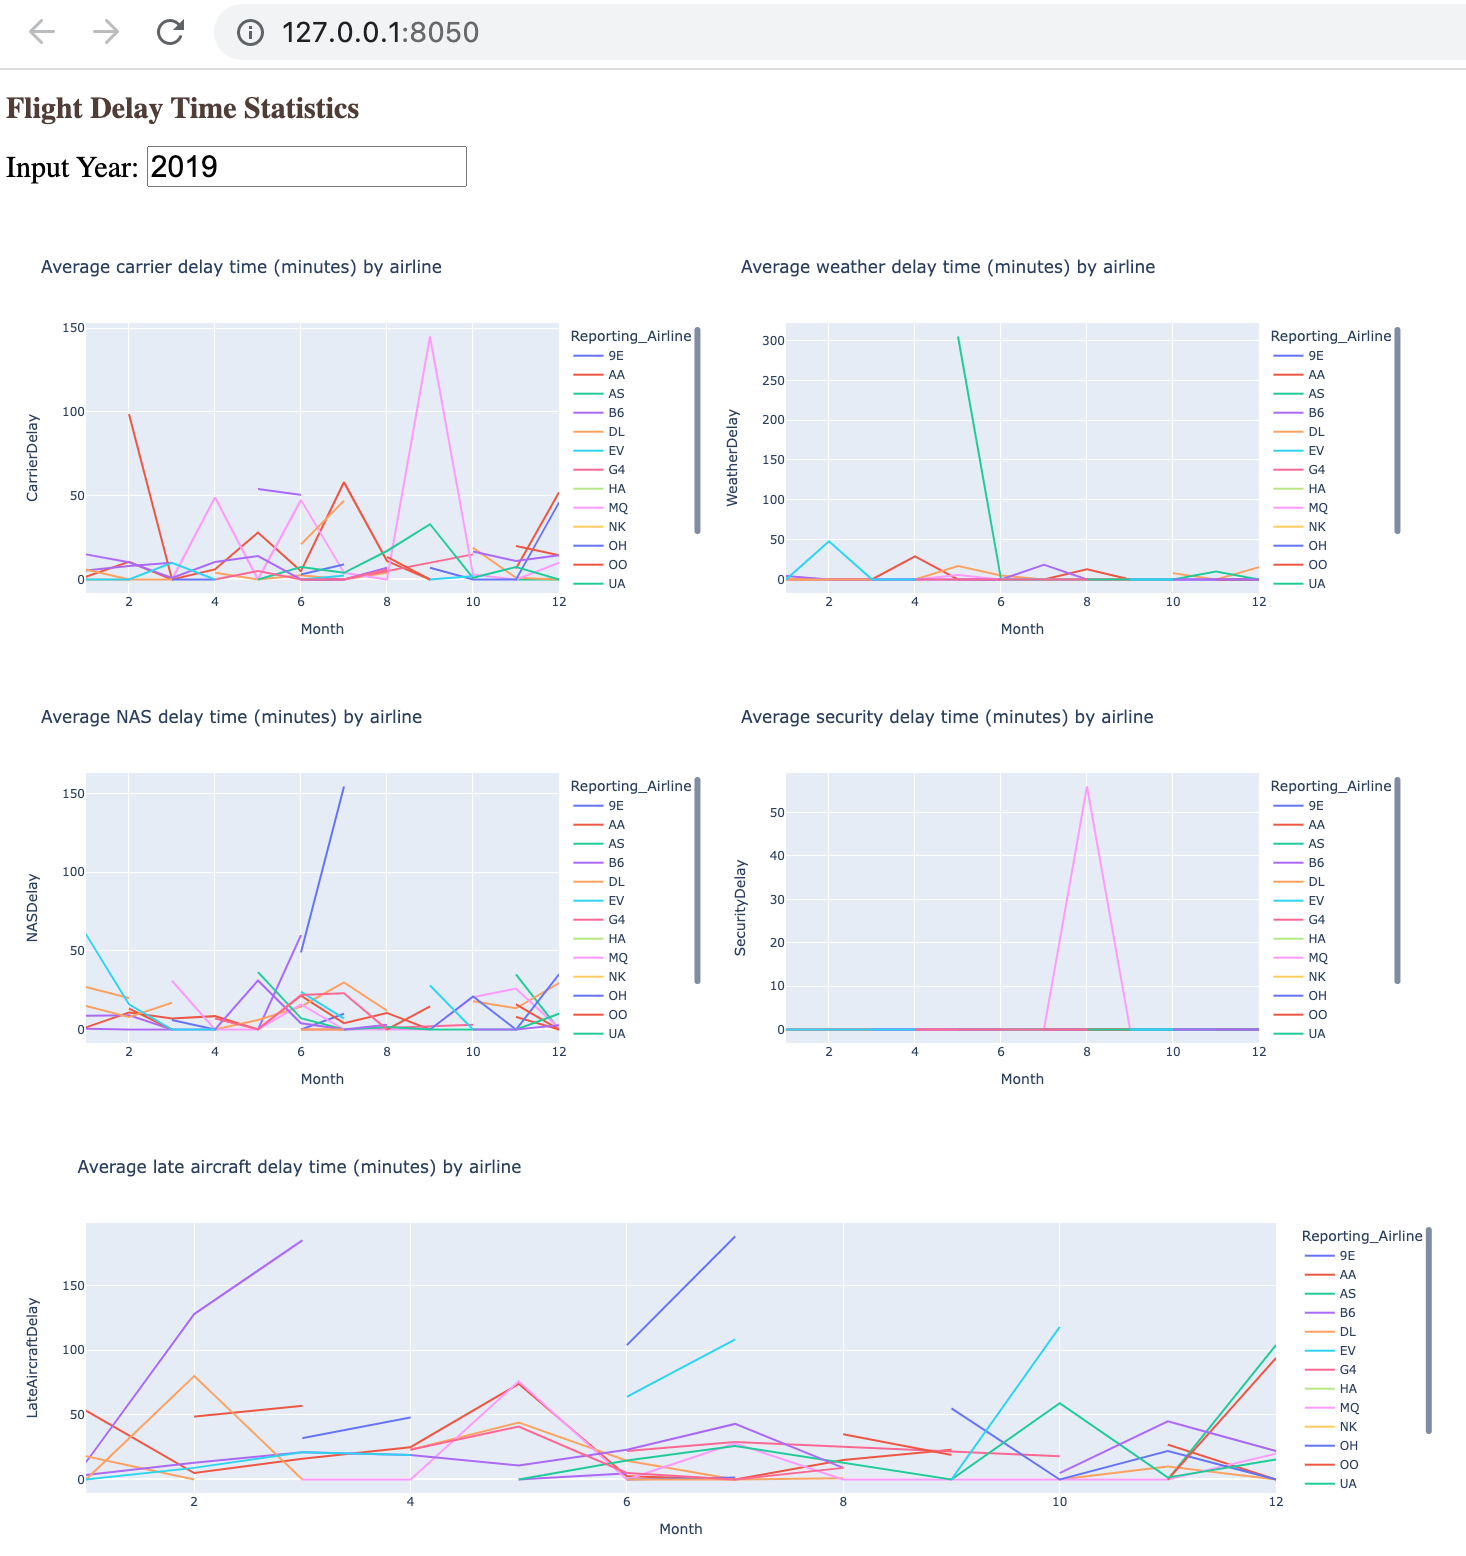Hide OO in the carrier delay legend
Screen dimensions: 1466x1556
point(614,564)
